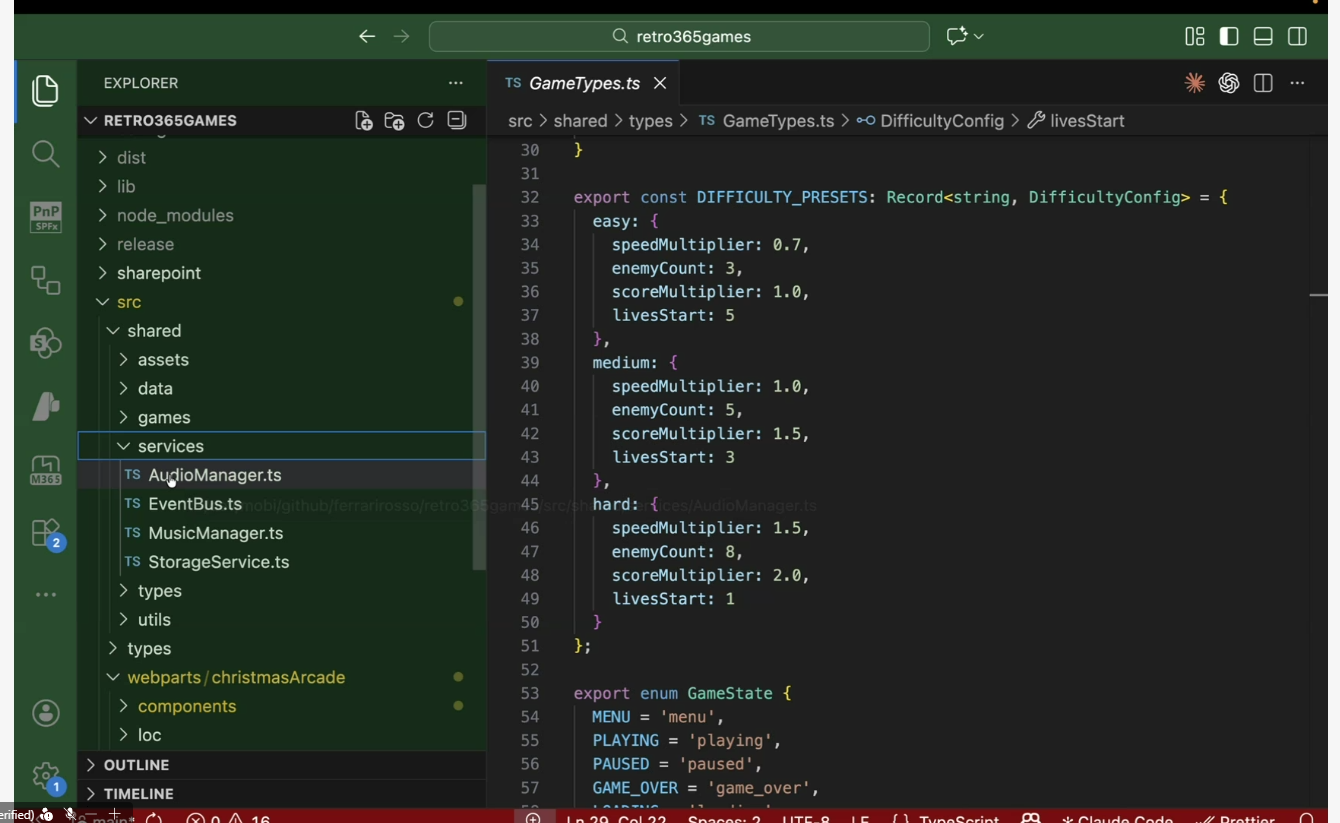Go back using the navigation arrow

(x=367, y=37)
